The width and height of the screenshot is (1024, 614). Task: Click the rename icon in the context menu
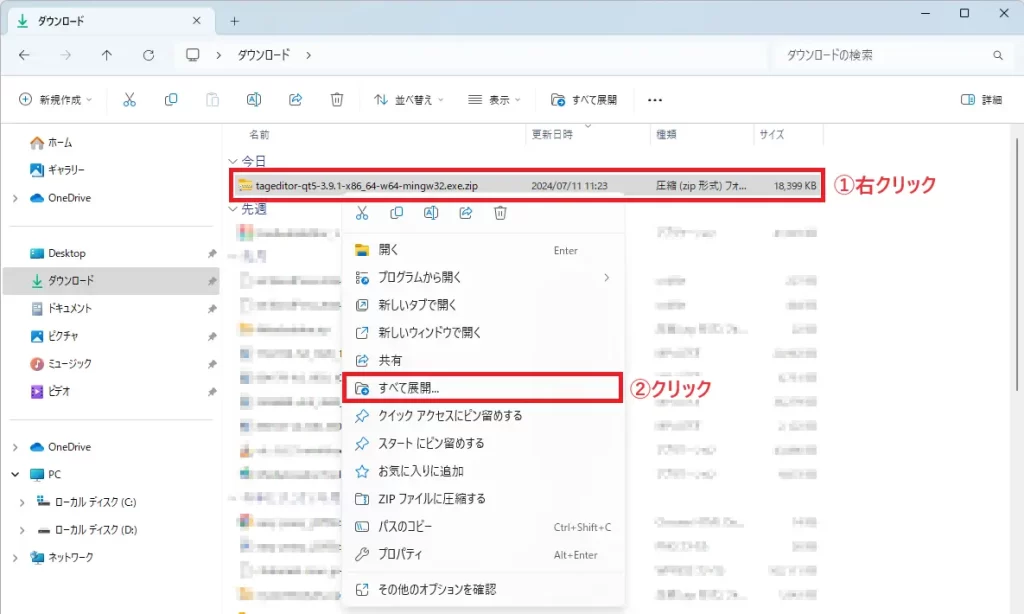431,213
